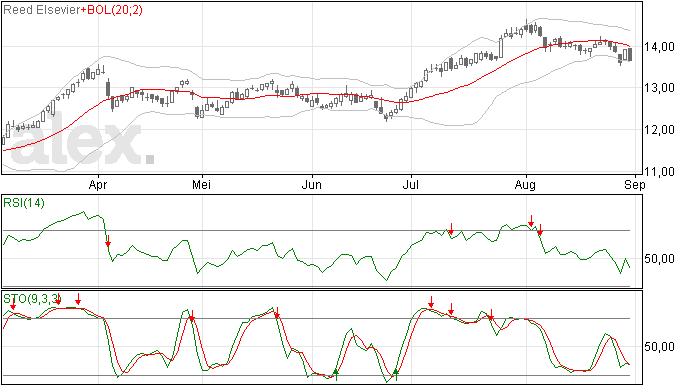690x387 pixels.
Task: Click the red RSI sell arrow in early April
Action: click(108, 241)
